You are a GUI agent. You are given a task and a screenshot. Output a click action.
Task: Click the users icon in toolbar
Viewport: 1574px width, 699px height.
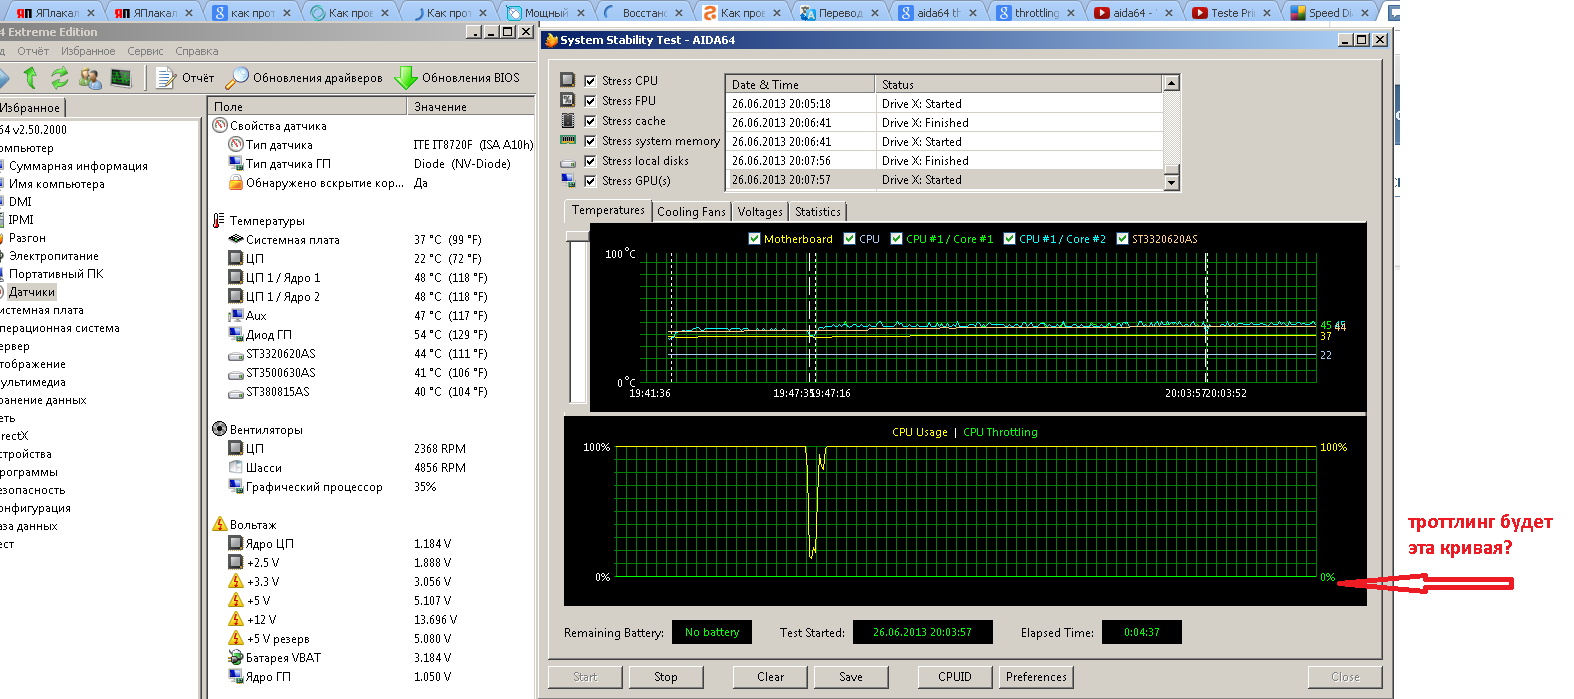(90, 78)
